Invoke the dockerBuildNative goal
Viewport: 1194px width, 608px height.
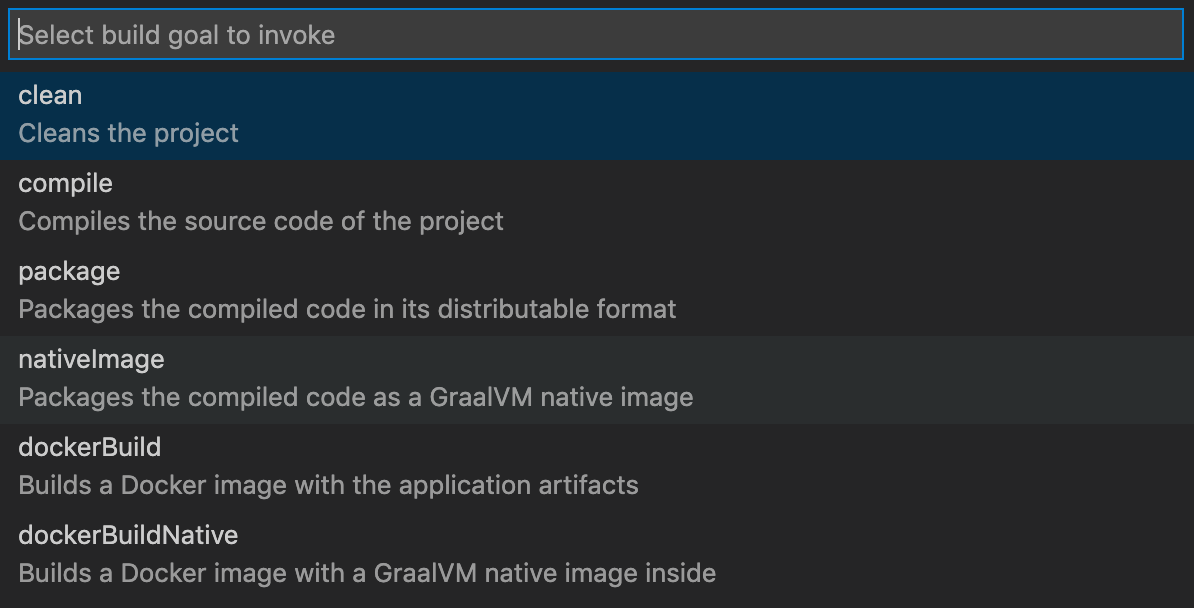(x=128, y=536)
